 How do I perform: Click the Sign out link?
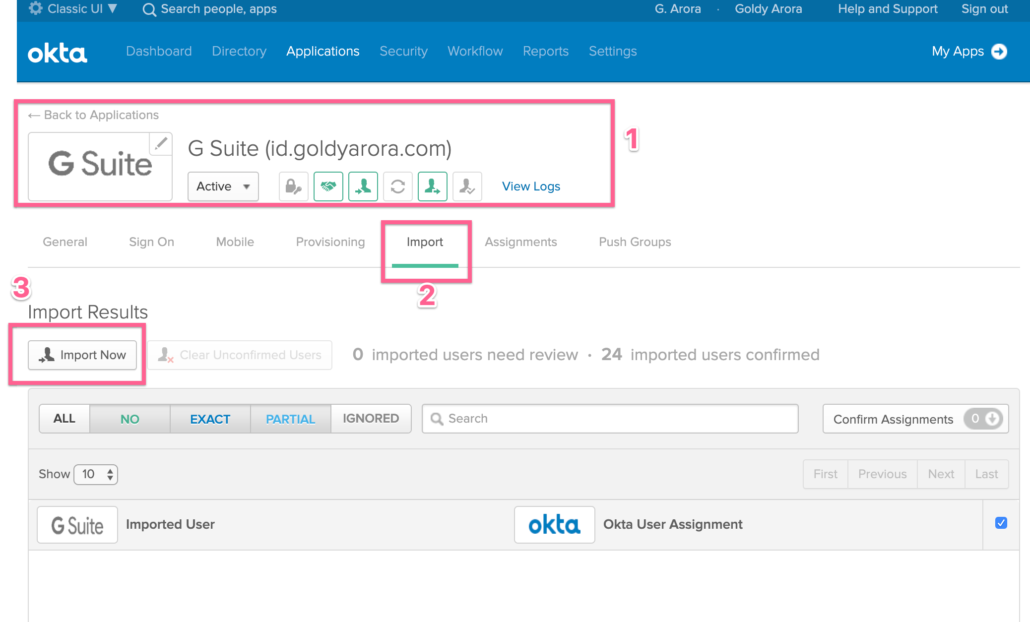pos(984,9)
